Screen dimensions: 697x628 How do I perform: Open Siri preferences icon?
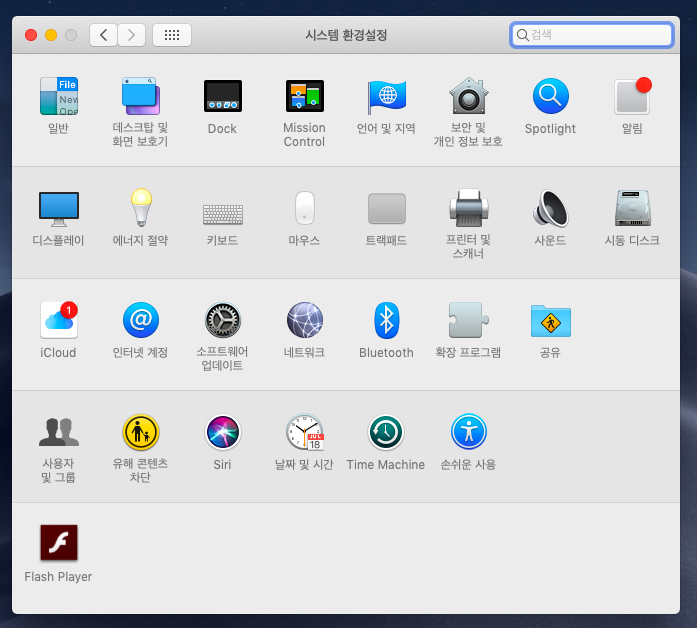[x=223, y=432]
